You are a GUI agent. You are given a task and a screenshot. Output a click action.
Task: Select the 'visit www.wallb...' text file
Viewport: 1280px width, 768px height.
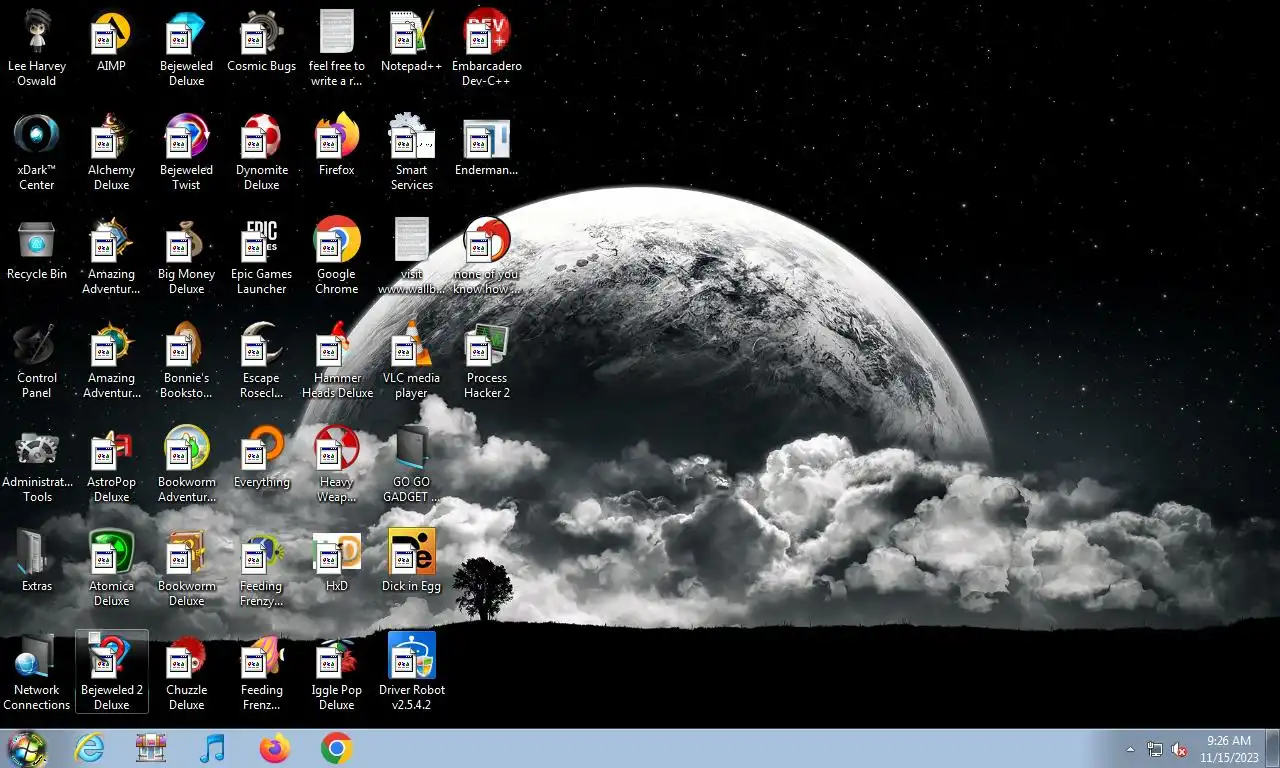coord(411,256)
